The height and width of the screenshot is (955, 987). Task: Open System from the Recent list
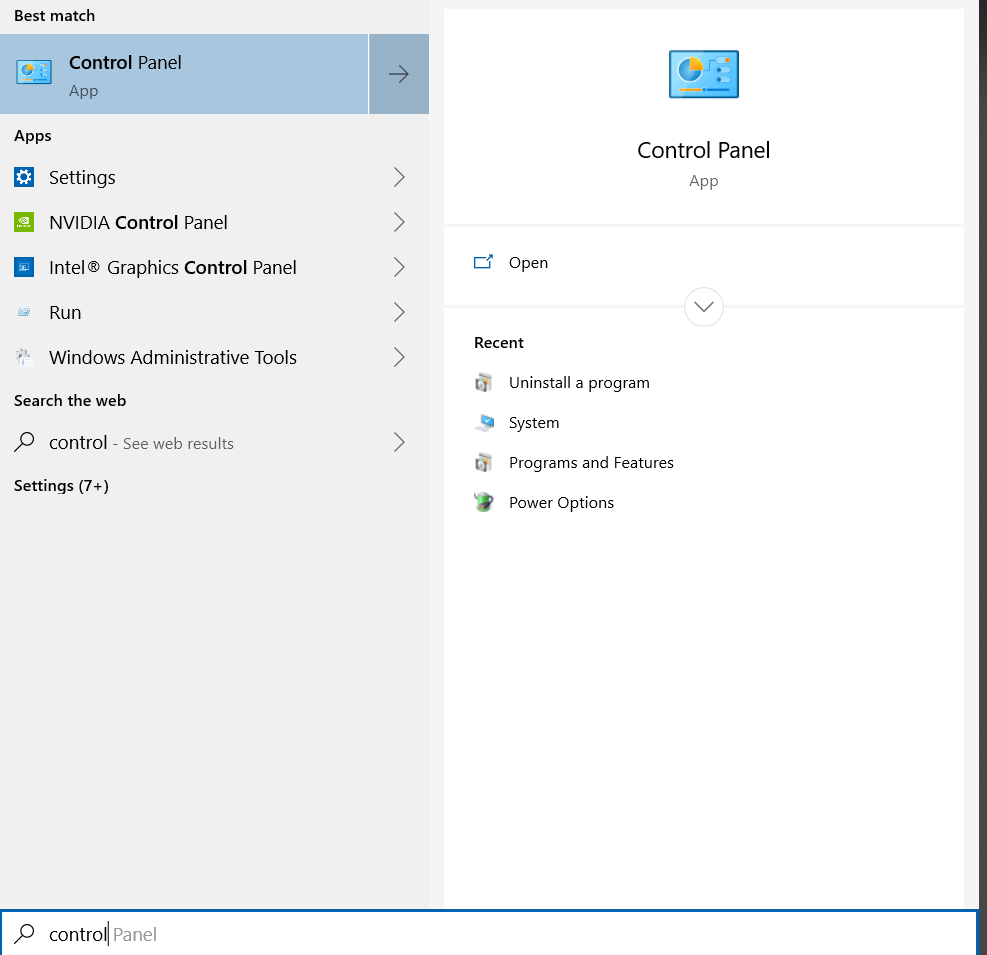533,422
